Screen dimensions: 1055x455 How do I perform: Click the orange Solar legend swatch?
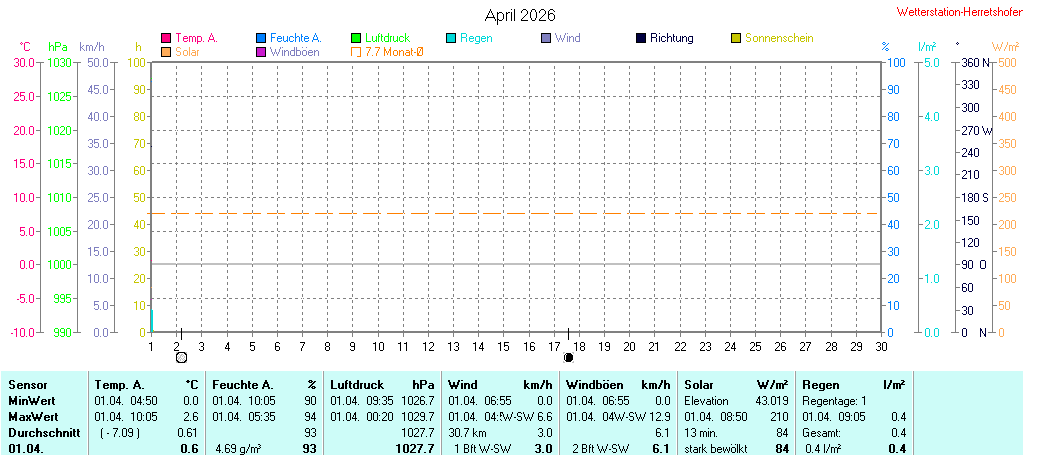point(166,51)
